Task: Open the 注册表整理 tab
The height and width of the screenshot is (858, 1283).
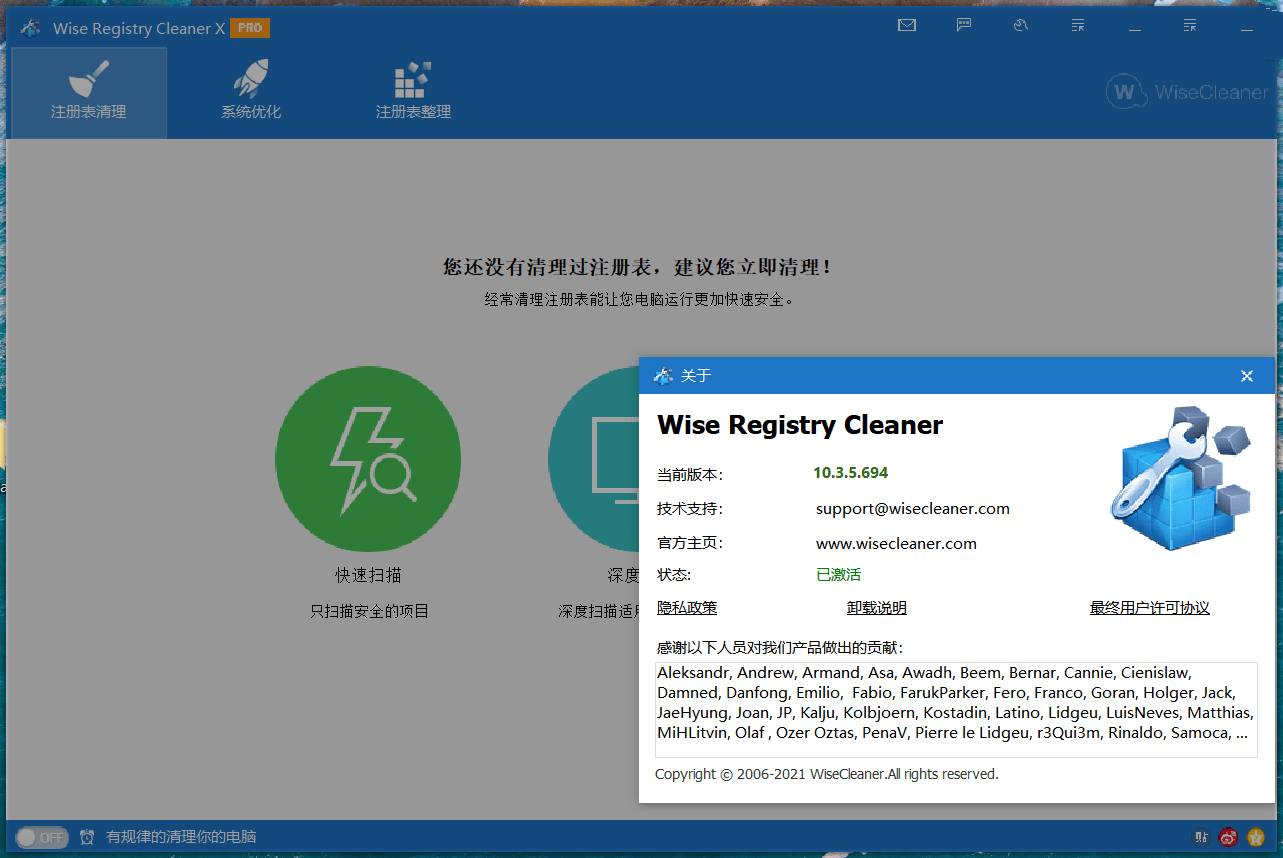Action: tap(410, 91)
